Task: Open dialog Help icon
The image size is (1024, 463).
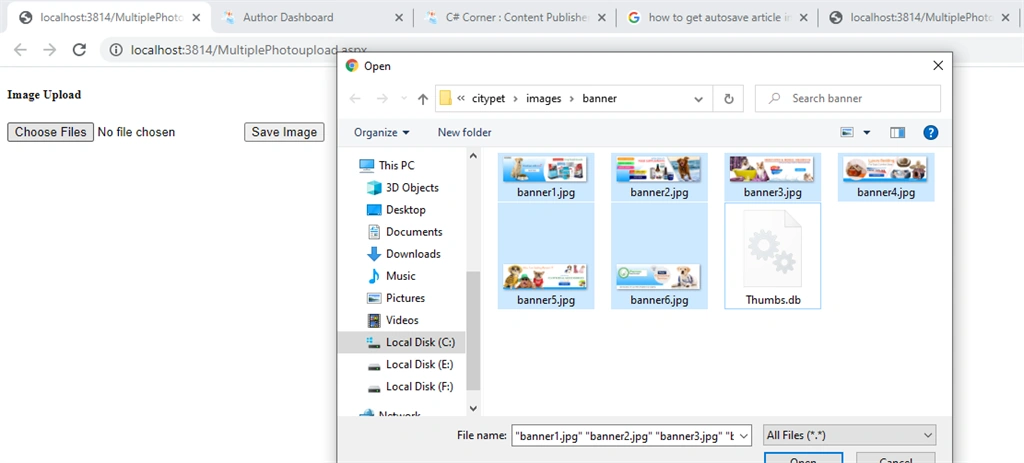Action: pyautogui.click(x=931, y=133)
